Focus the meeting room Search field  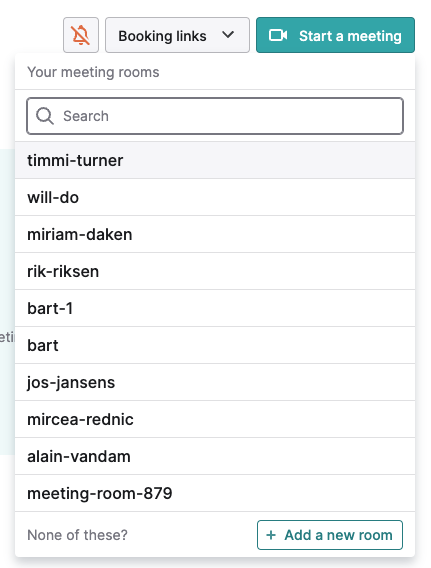(215, 116)
